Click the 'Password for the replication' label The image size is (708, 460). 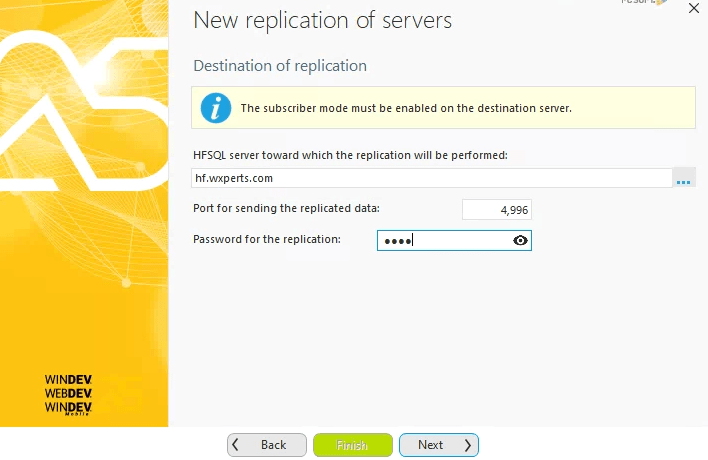pyautogui.click(x=267, y=239)
